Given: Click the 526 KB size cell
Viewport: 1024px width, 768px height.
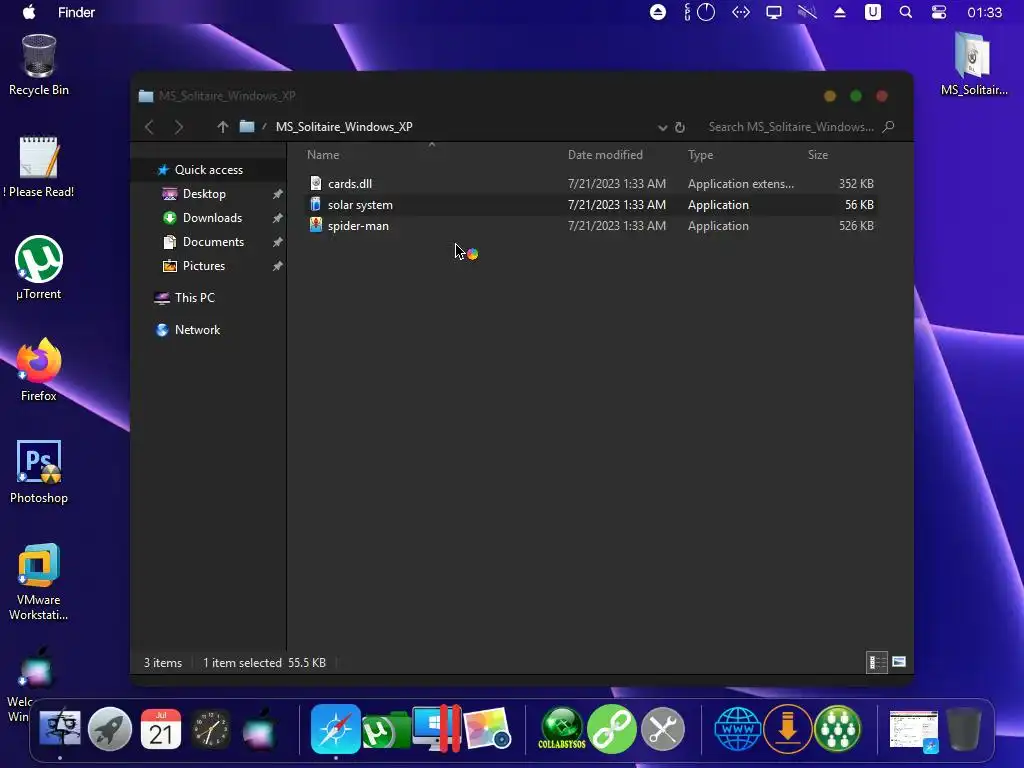Looking at the screenshot, I should click(x=856, y=225).
